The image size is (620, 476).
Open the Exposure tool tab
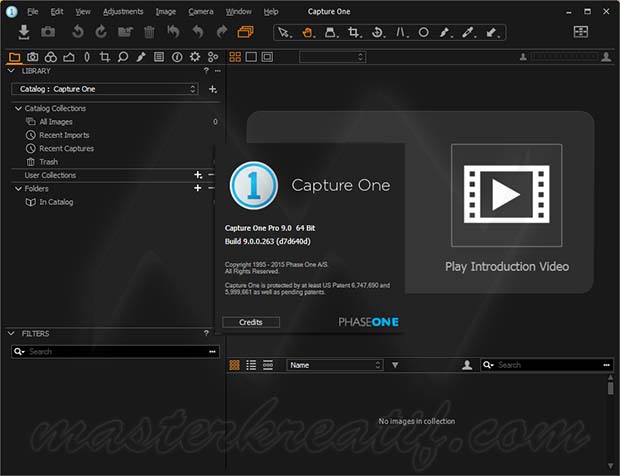69,57
